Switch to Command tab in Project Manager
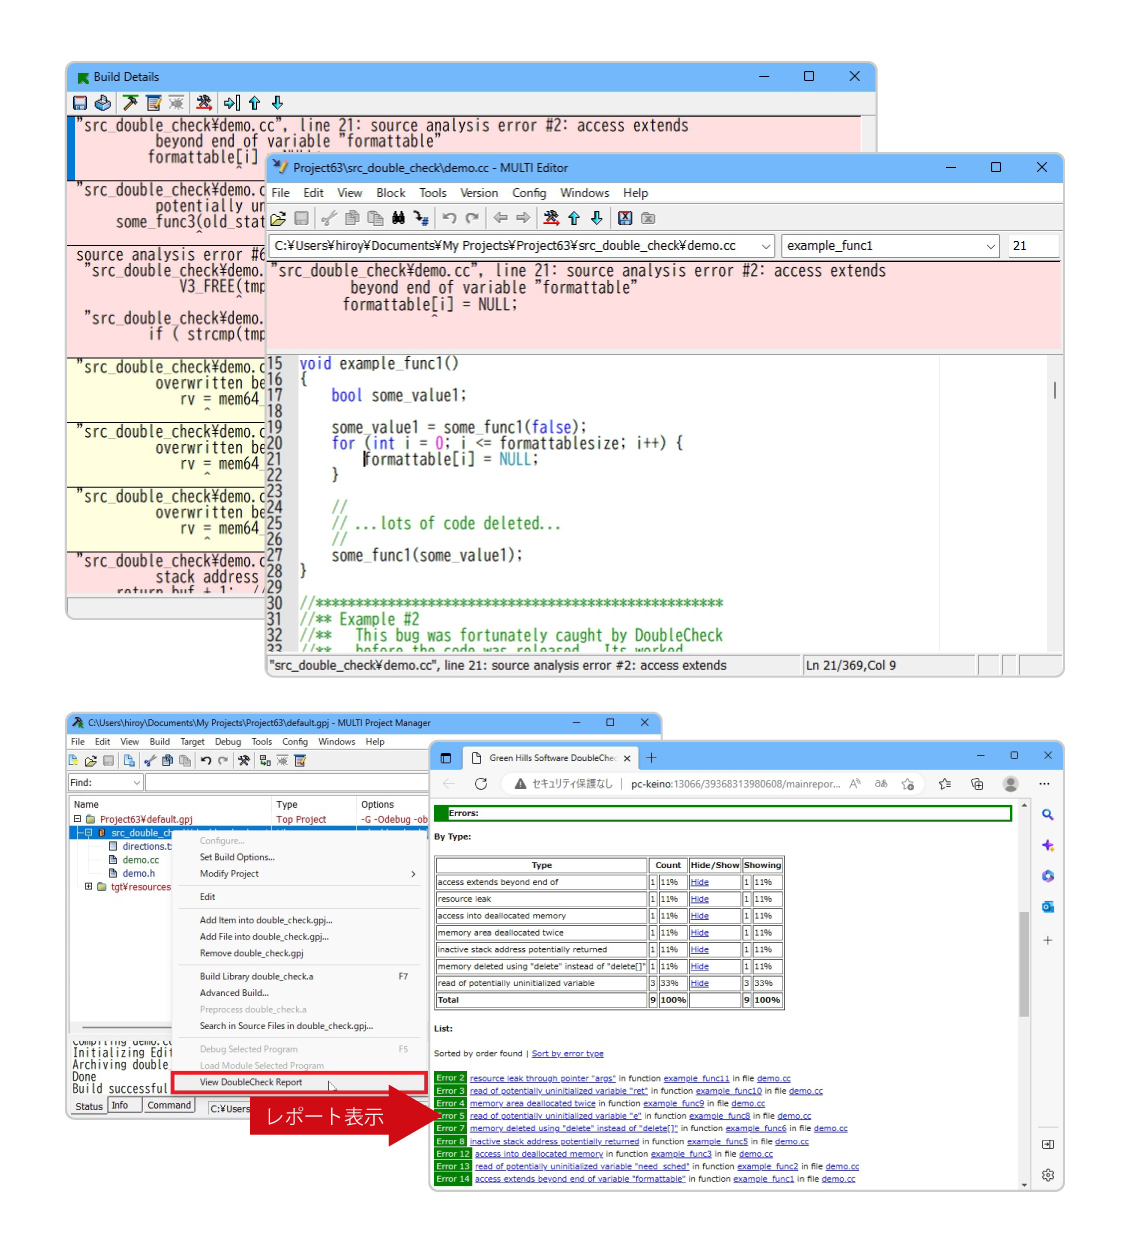This screenshot has width=1130, height=1260. pos(169,1105)
